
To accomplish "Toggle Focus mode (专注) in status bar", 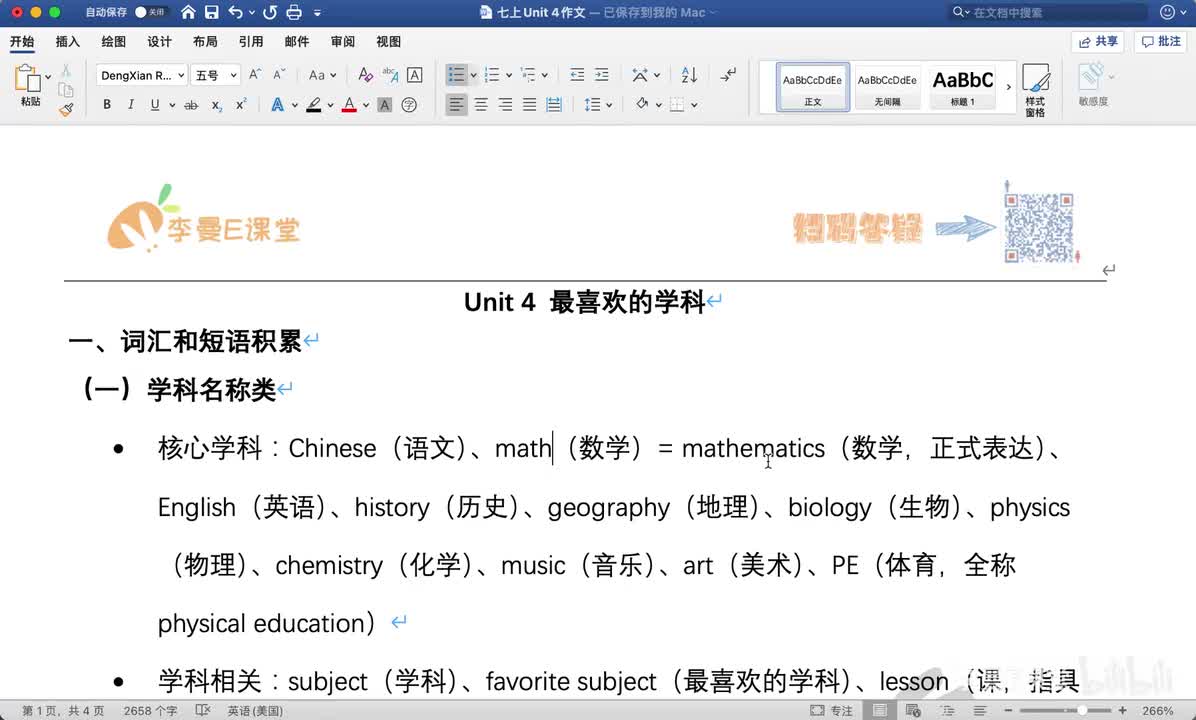I will pyautogui.click(x=831, y=710).
